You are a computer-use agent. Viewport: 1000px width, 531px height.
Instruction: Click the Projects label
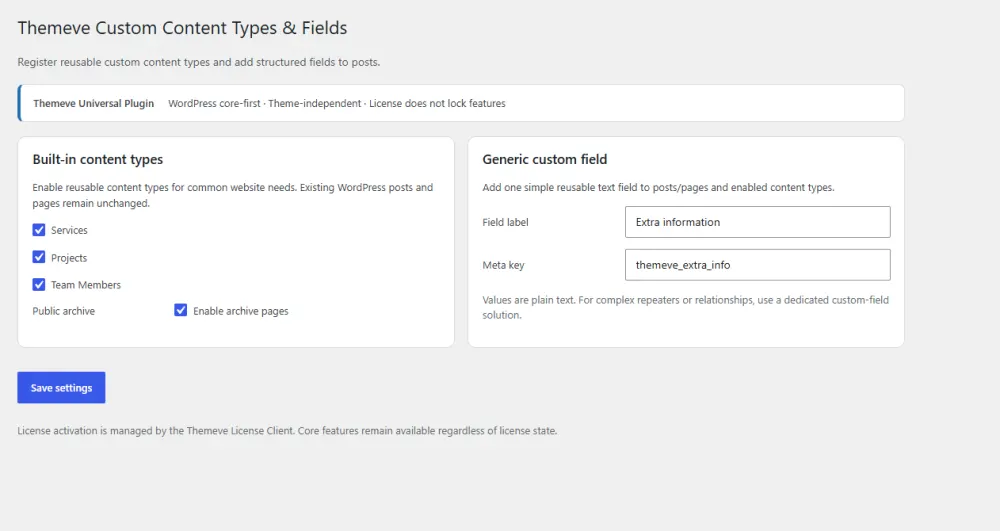click(69, 258)
